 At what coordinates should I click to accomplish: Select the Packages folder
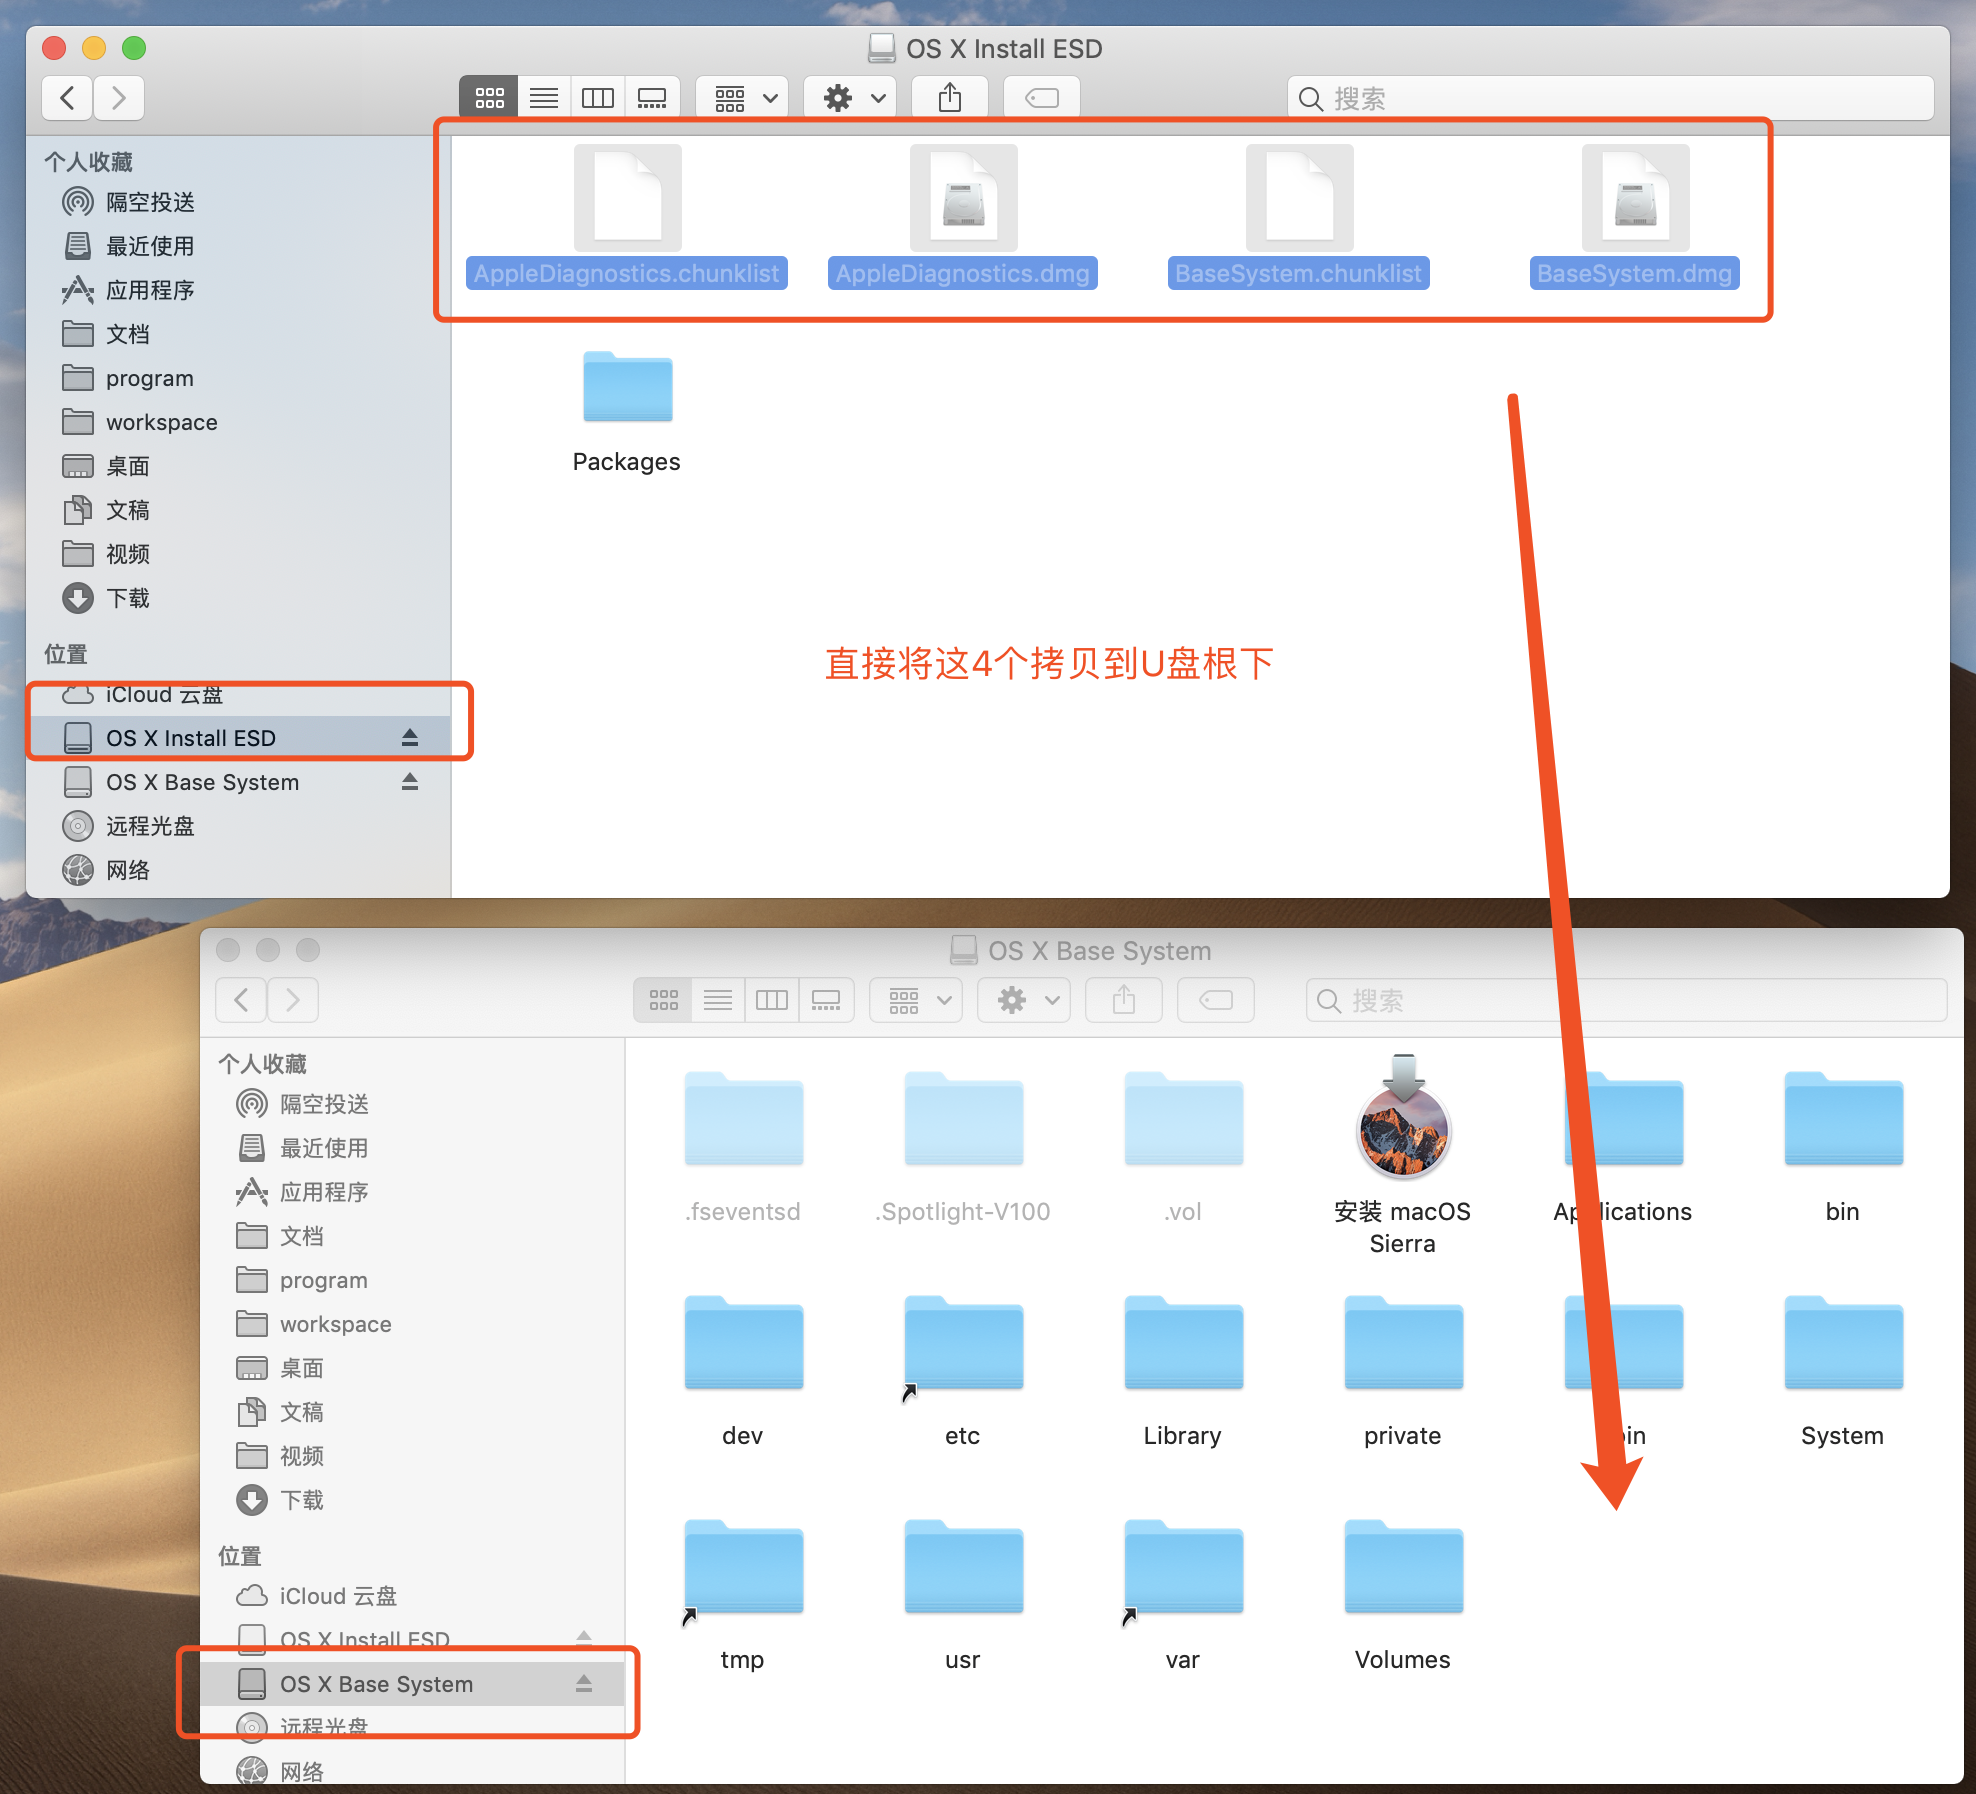(x=627, y=412)
